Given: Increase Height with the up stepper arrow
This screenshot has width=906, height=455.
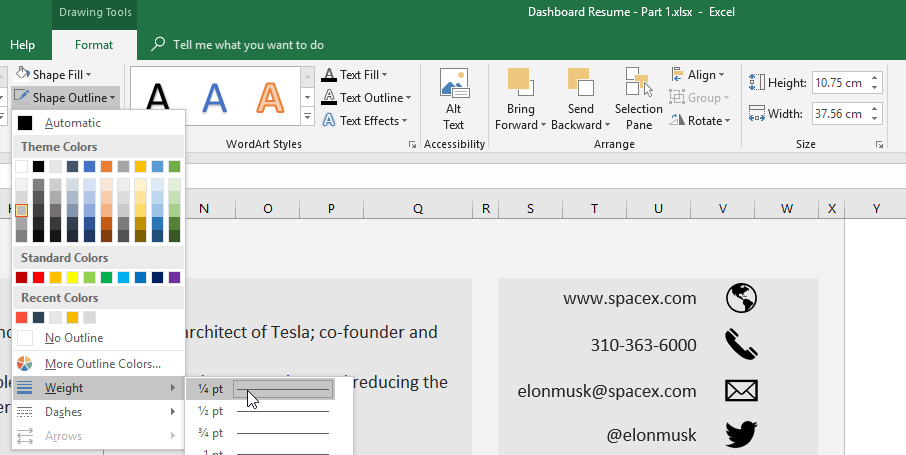Looking at the screenshot, I should [875, 77].
